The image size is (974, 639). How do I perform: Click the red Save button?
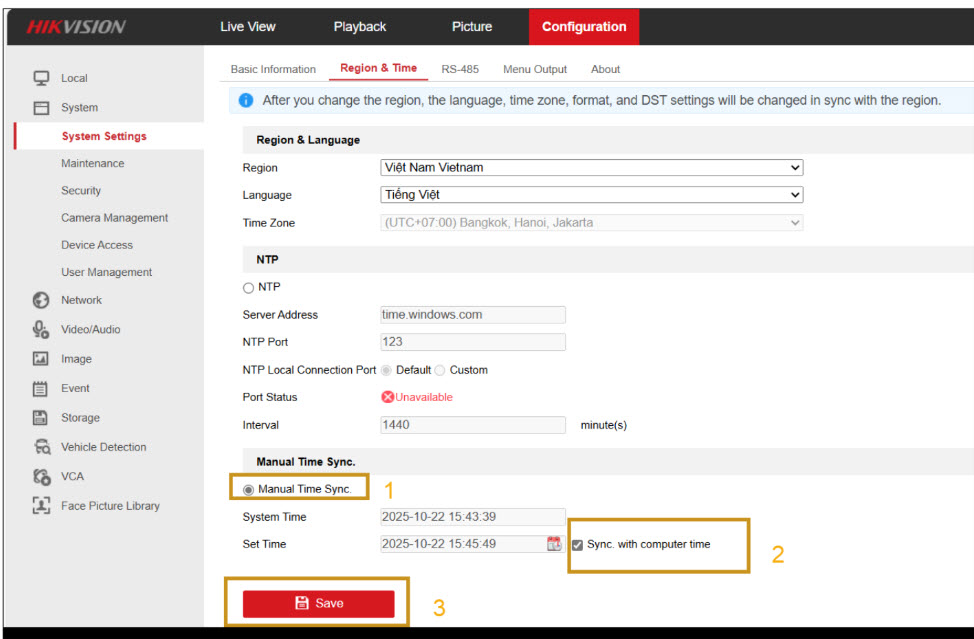click(319, 603)
